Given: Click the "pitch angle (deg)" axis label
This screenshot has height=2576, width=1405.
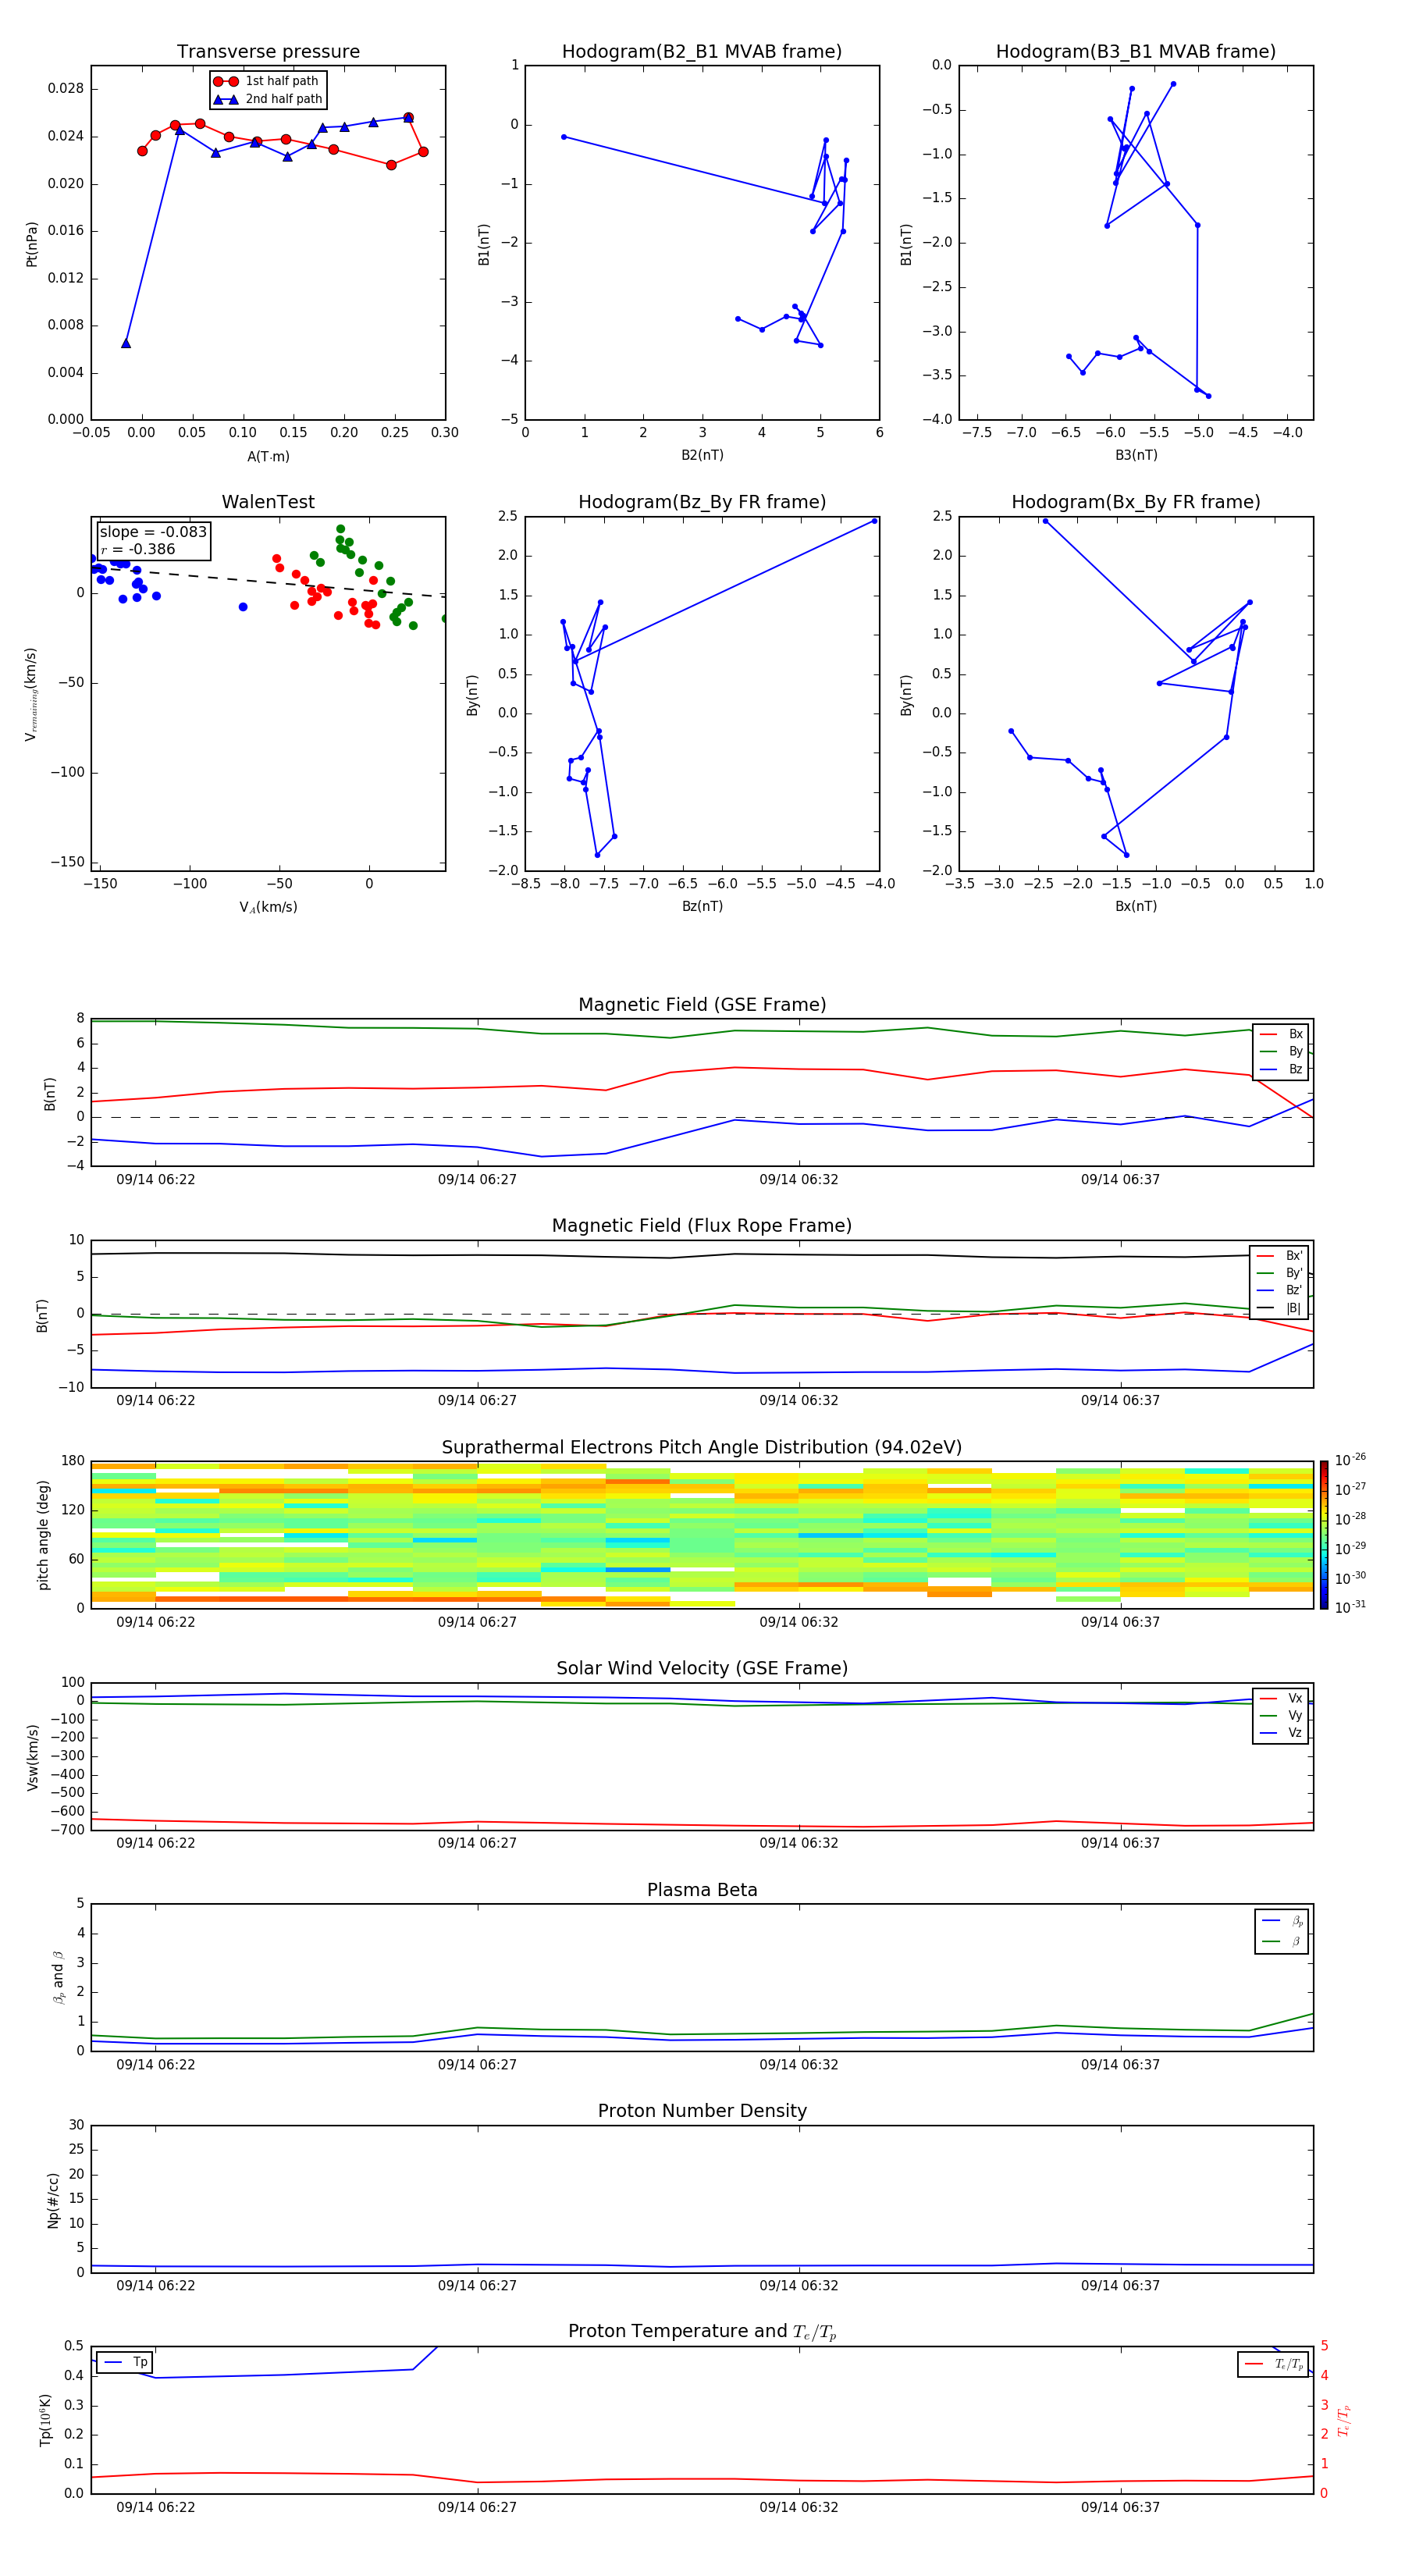Looking at the screenshot, I should [43, 1535].
